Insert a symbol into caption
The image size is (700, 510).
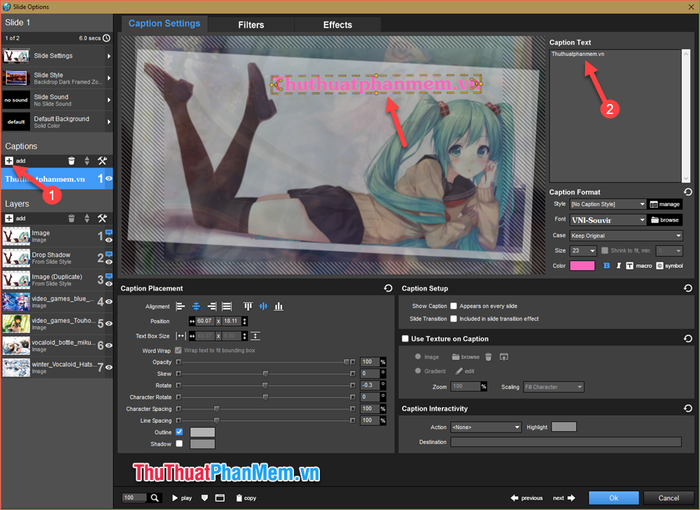(669, 266)
